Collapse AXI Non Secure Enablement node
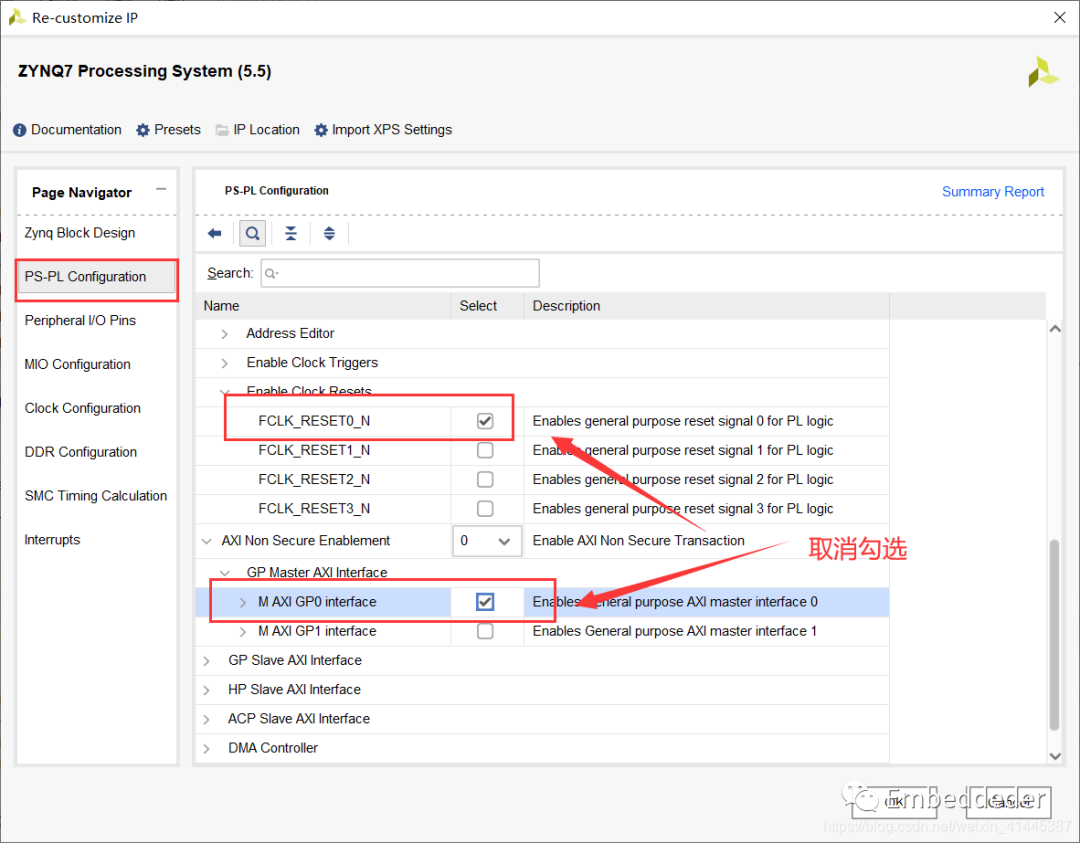The height and width of the screenshot is (843, 1080). (206, 541)
